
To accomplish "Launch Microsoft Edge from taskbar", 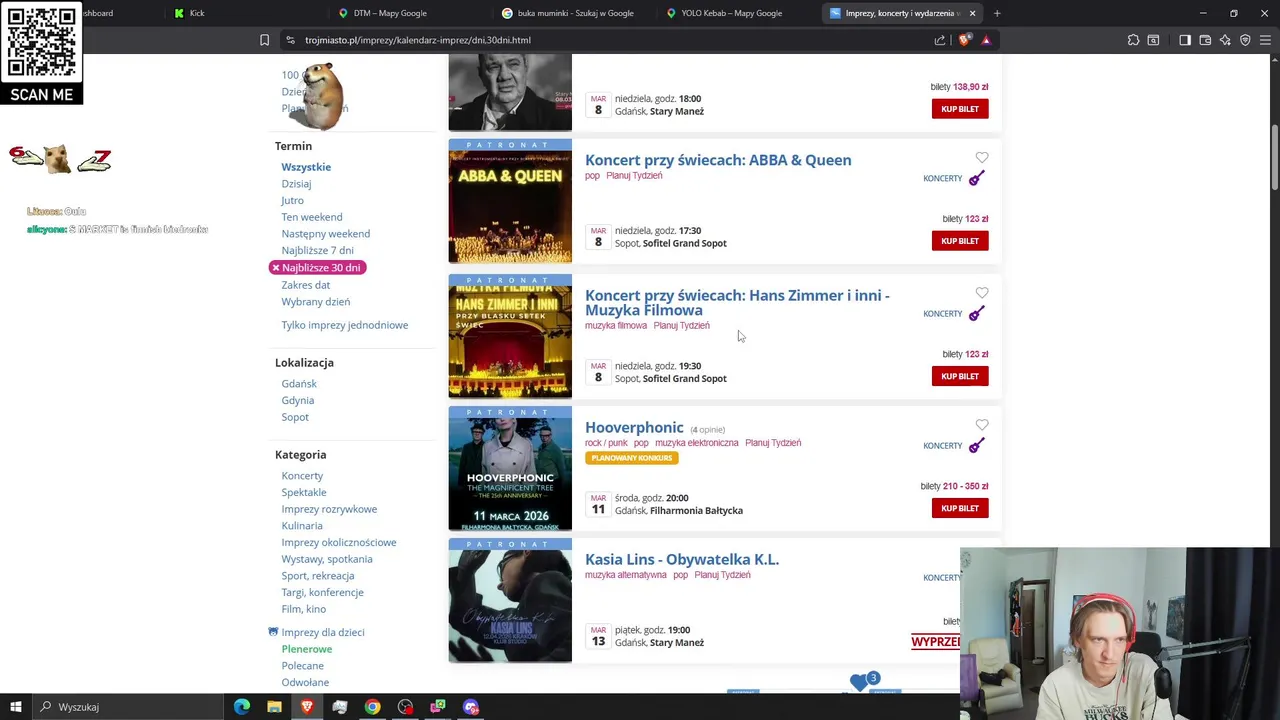I will coord(242,707).
